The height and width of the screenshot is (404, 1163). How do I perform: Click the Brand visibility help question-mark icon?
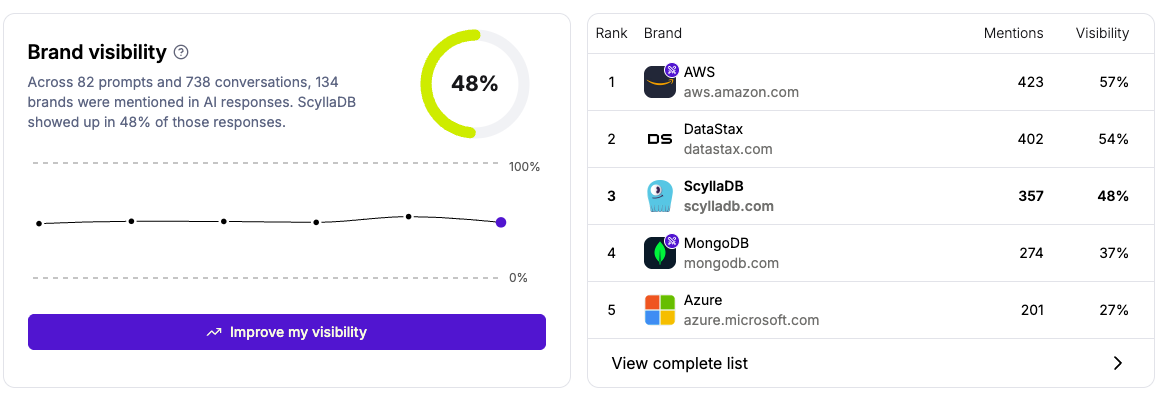[181, 52]
